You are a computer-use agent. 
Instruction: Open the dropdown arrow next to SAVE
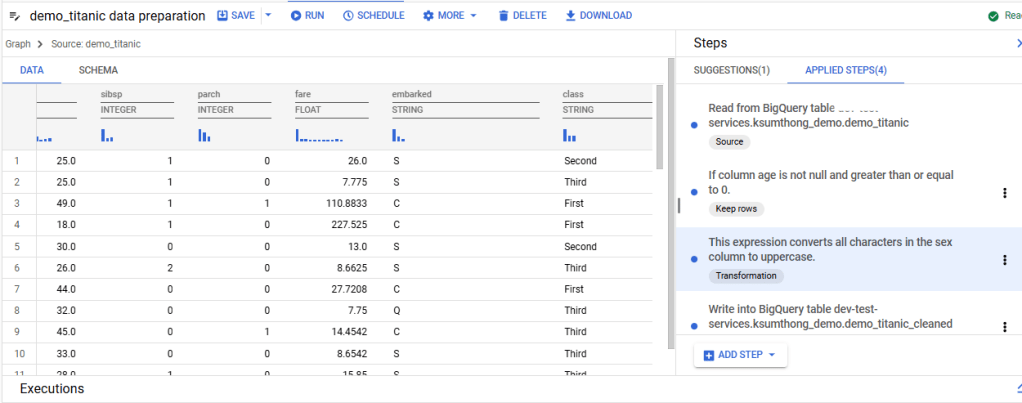point(268,16)
